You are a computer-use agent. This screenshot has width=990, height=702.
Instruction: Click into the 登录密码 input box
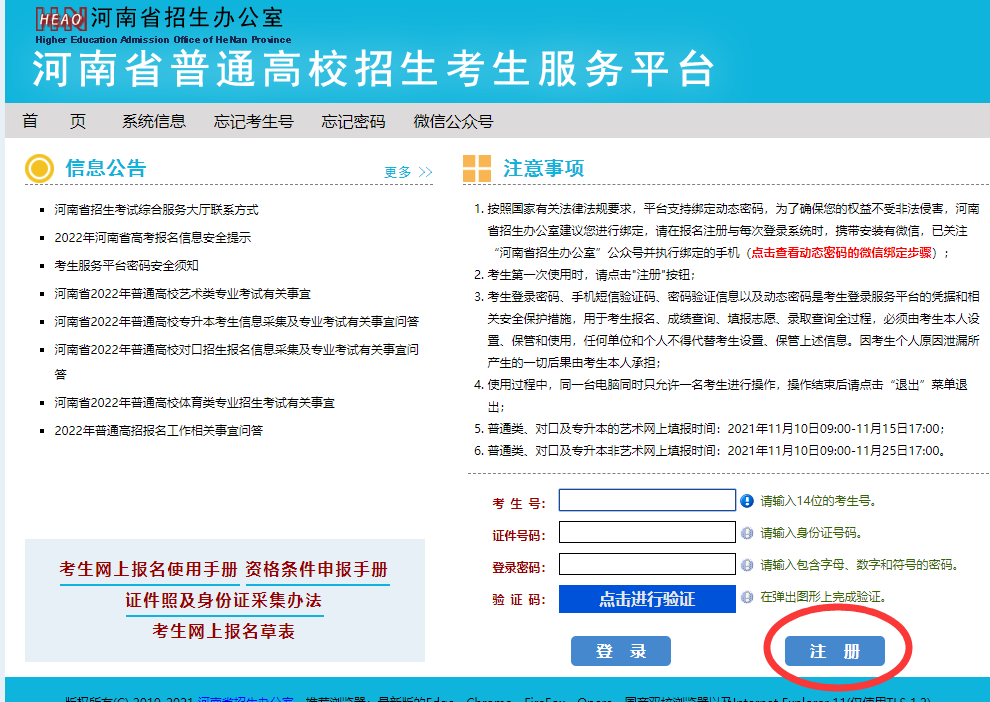coord(647,564)
